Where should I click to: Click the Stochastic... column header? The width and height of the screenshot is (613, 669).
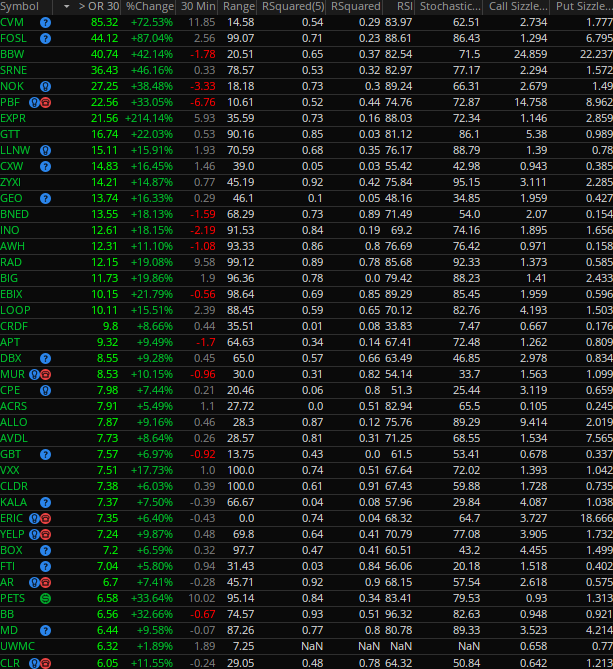tap(450, 7)
